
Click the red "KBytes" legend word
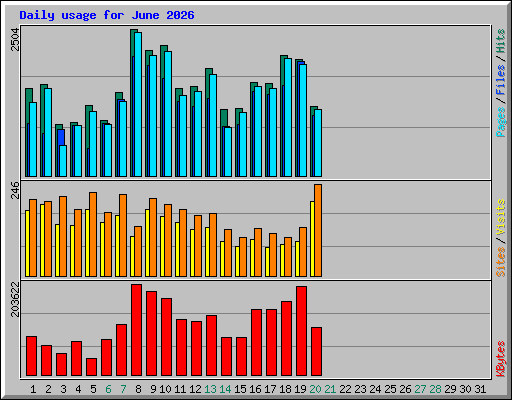tap(500, 359)
